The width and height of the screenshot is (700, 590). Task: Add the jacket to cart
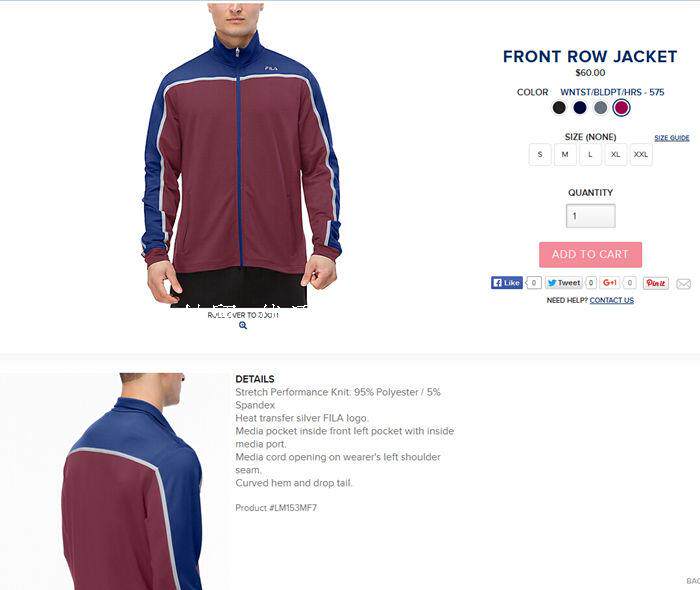pyautogui.click(x=590, y=254)
